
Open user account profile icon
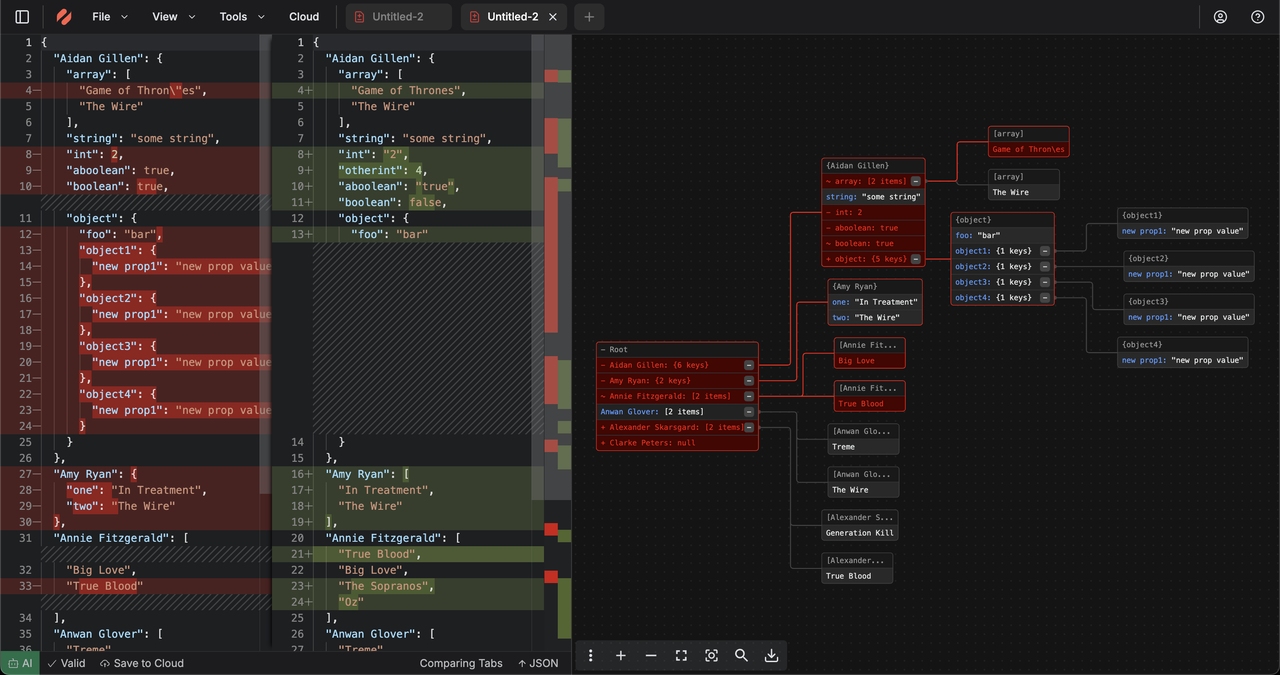1220,17
